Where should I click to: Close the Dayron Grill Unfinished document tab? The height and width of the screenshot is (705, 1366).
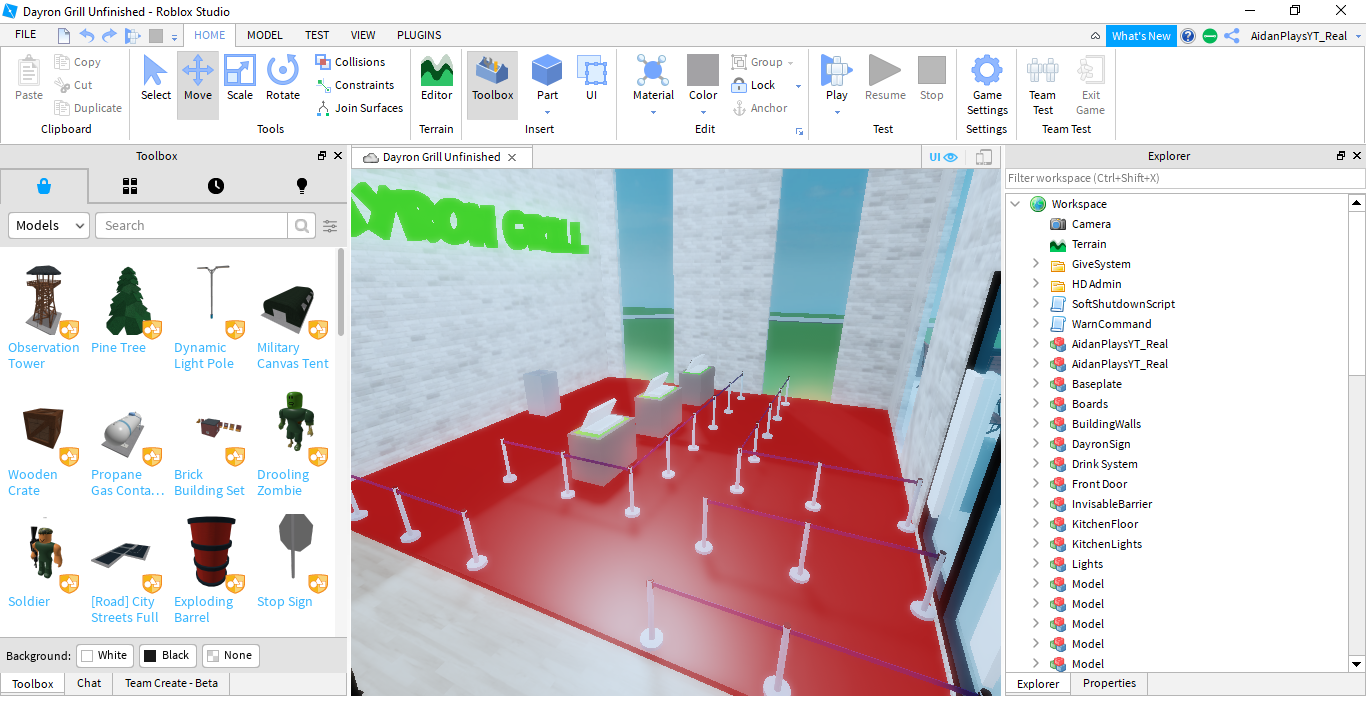512,158
